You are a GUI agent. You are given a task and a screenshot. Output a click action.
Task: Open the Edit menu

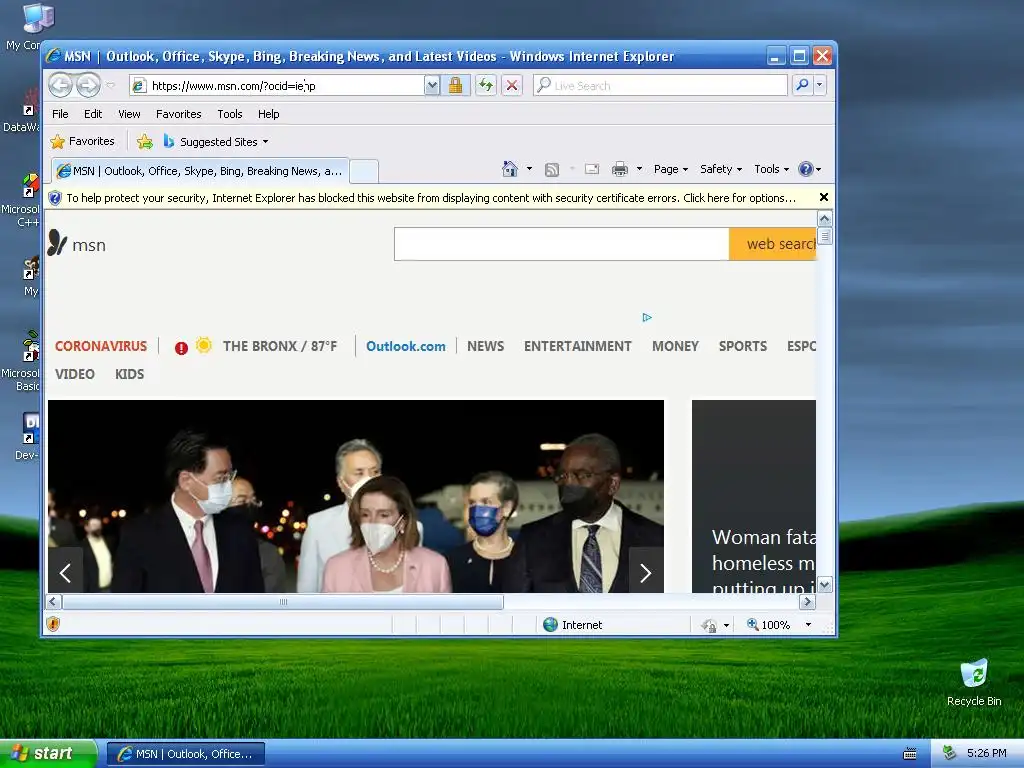[x=93, y=114]
